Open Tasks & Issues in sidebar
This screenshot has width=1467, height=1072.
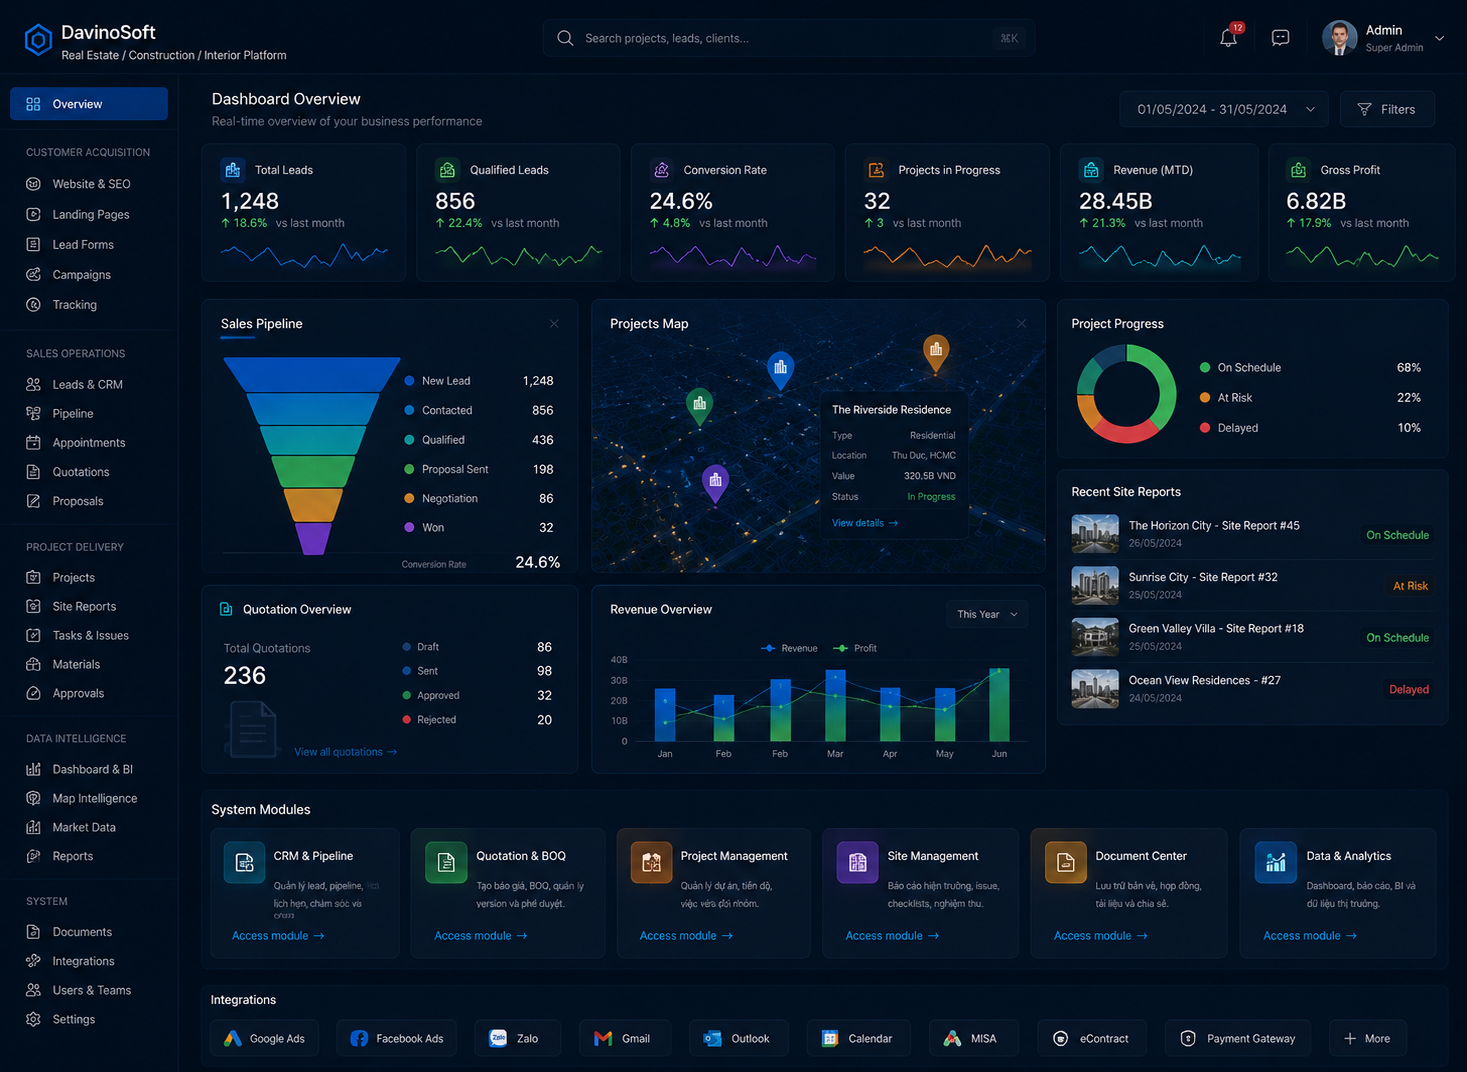click(x=89, y=635)
